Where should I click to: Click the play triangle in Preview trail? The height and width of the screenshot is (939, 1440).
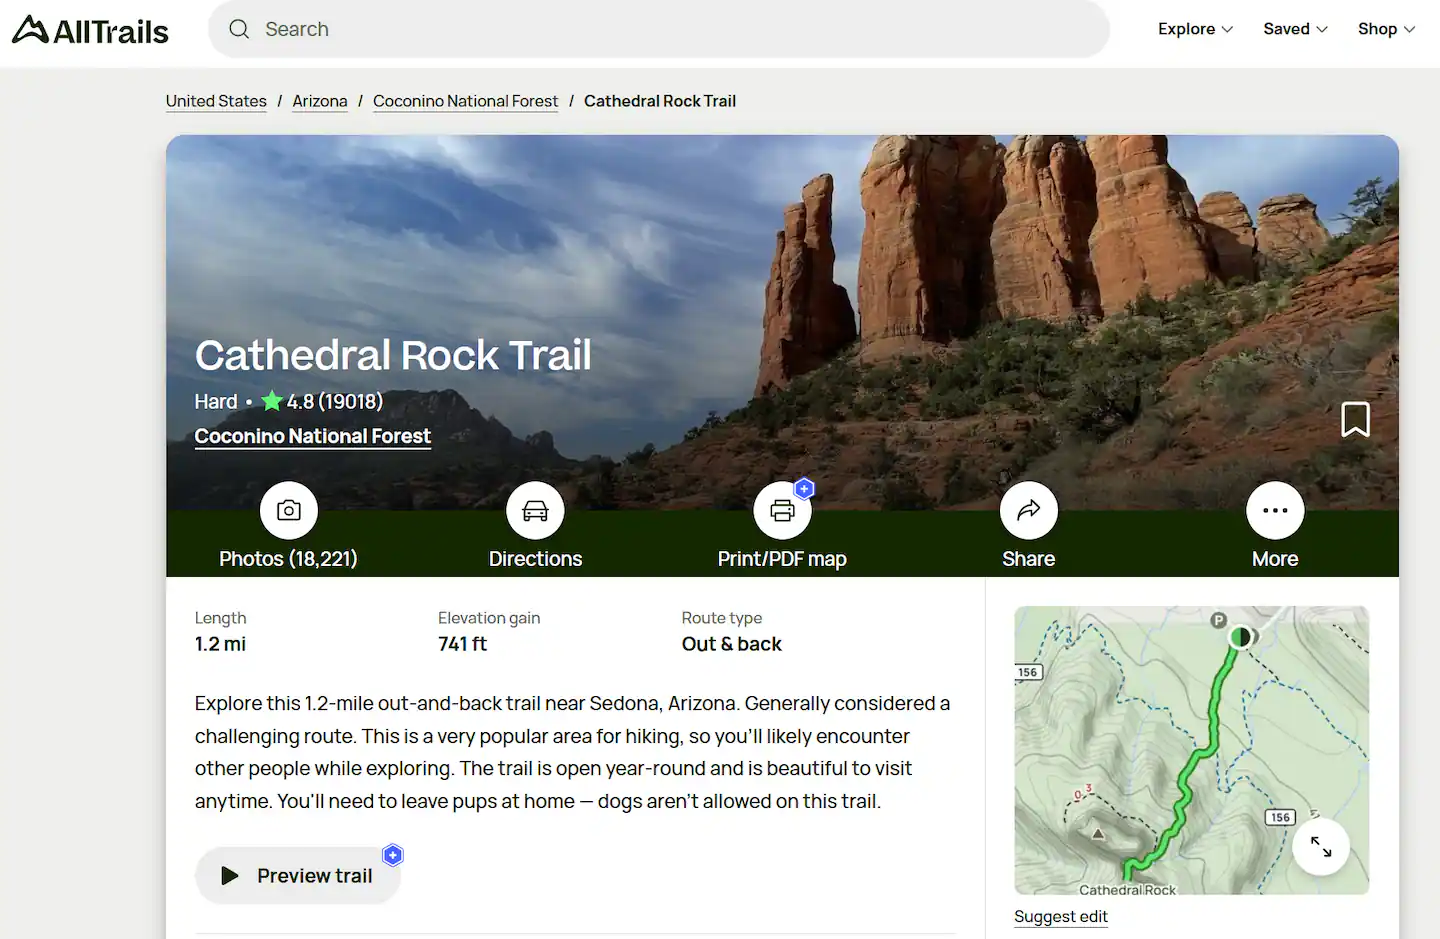229,876
